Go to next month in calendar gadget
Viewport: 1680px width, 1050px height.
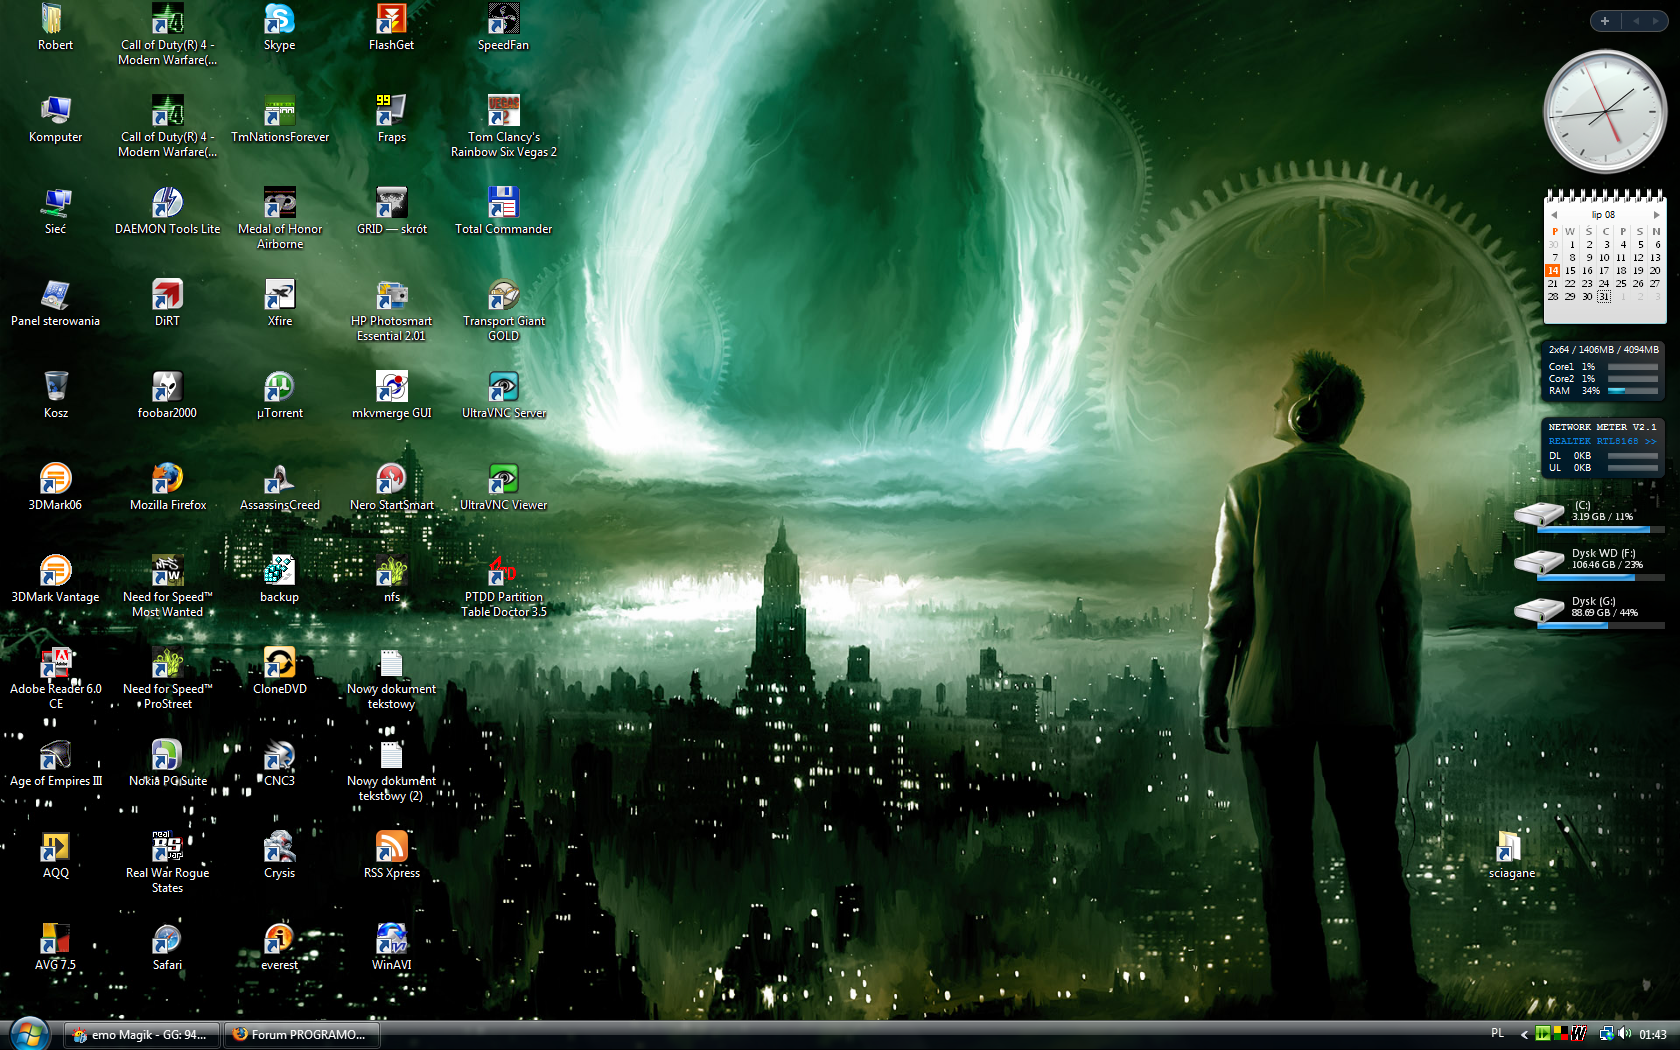[x=1657, y=215]
